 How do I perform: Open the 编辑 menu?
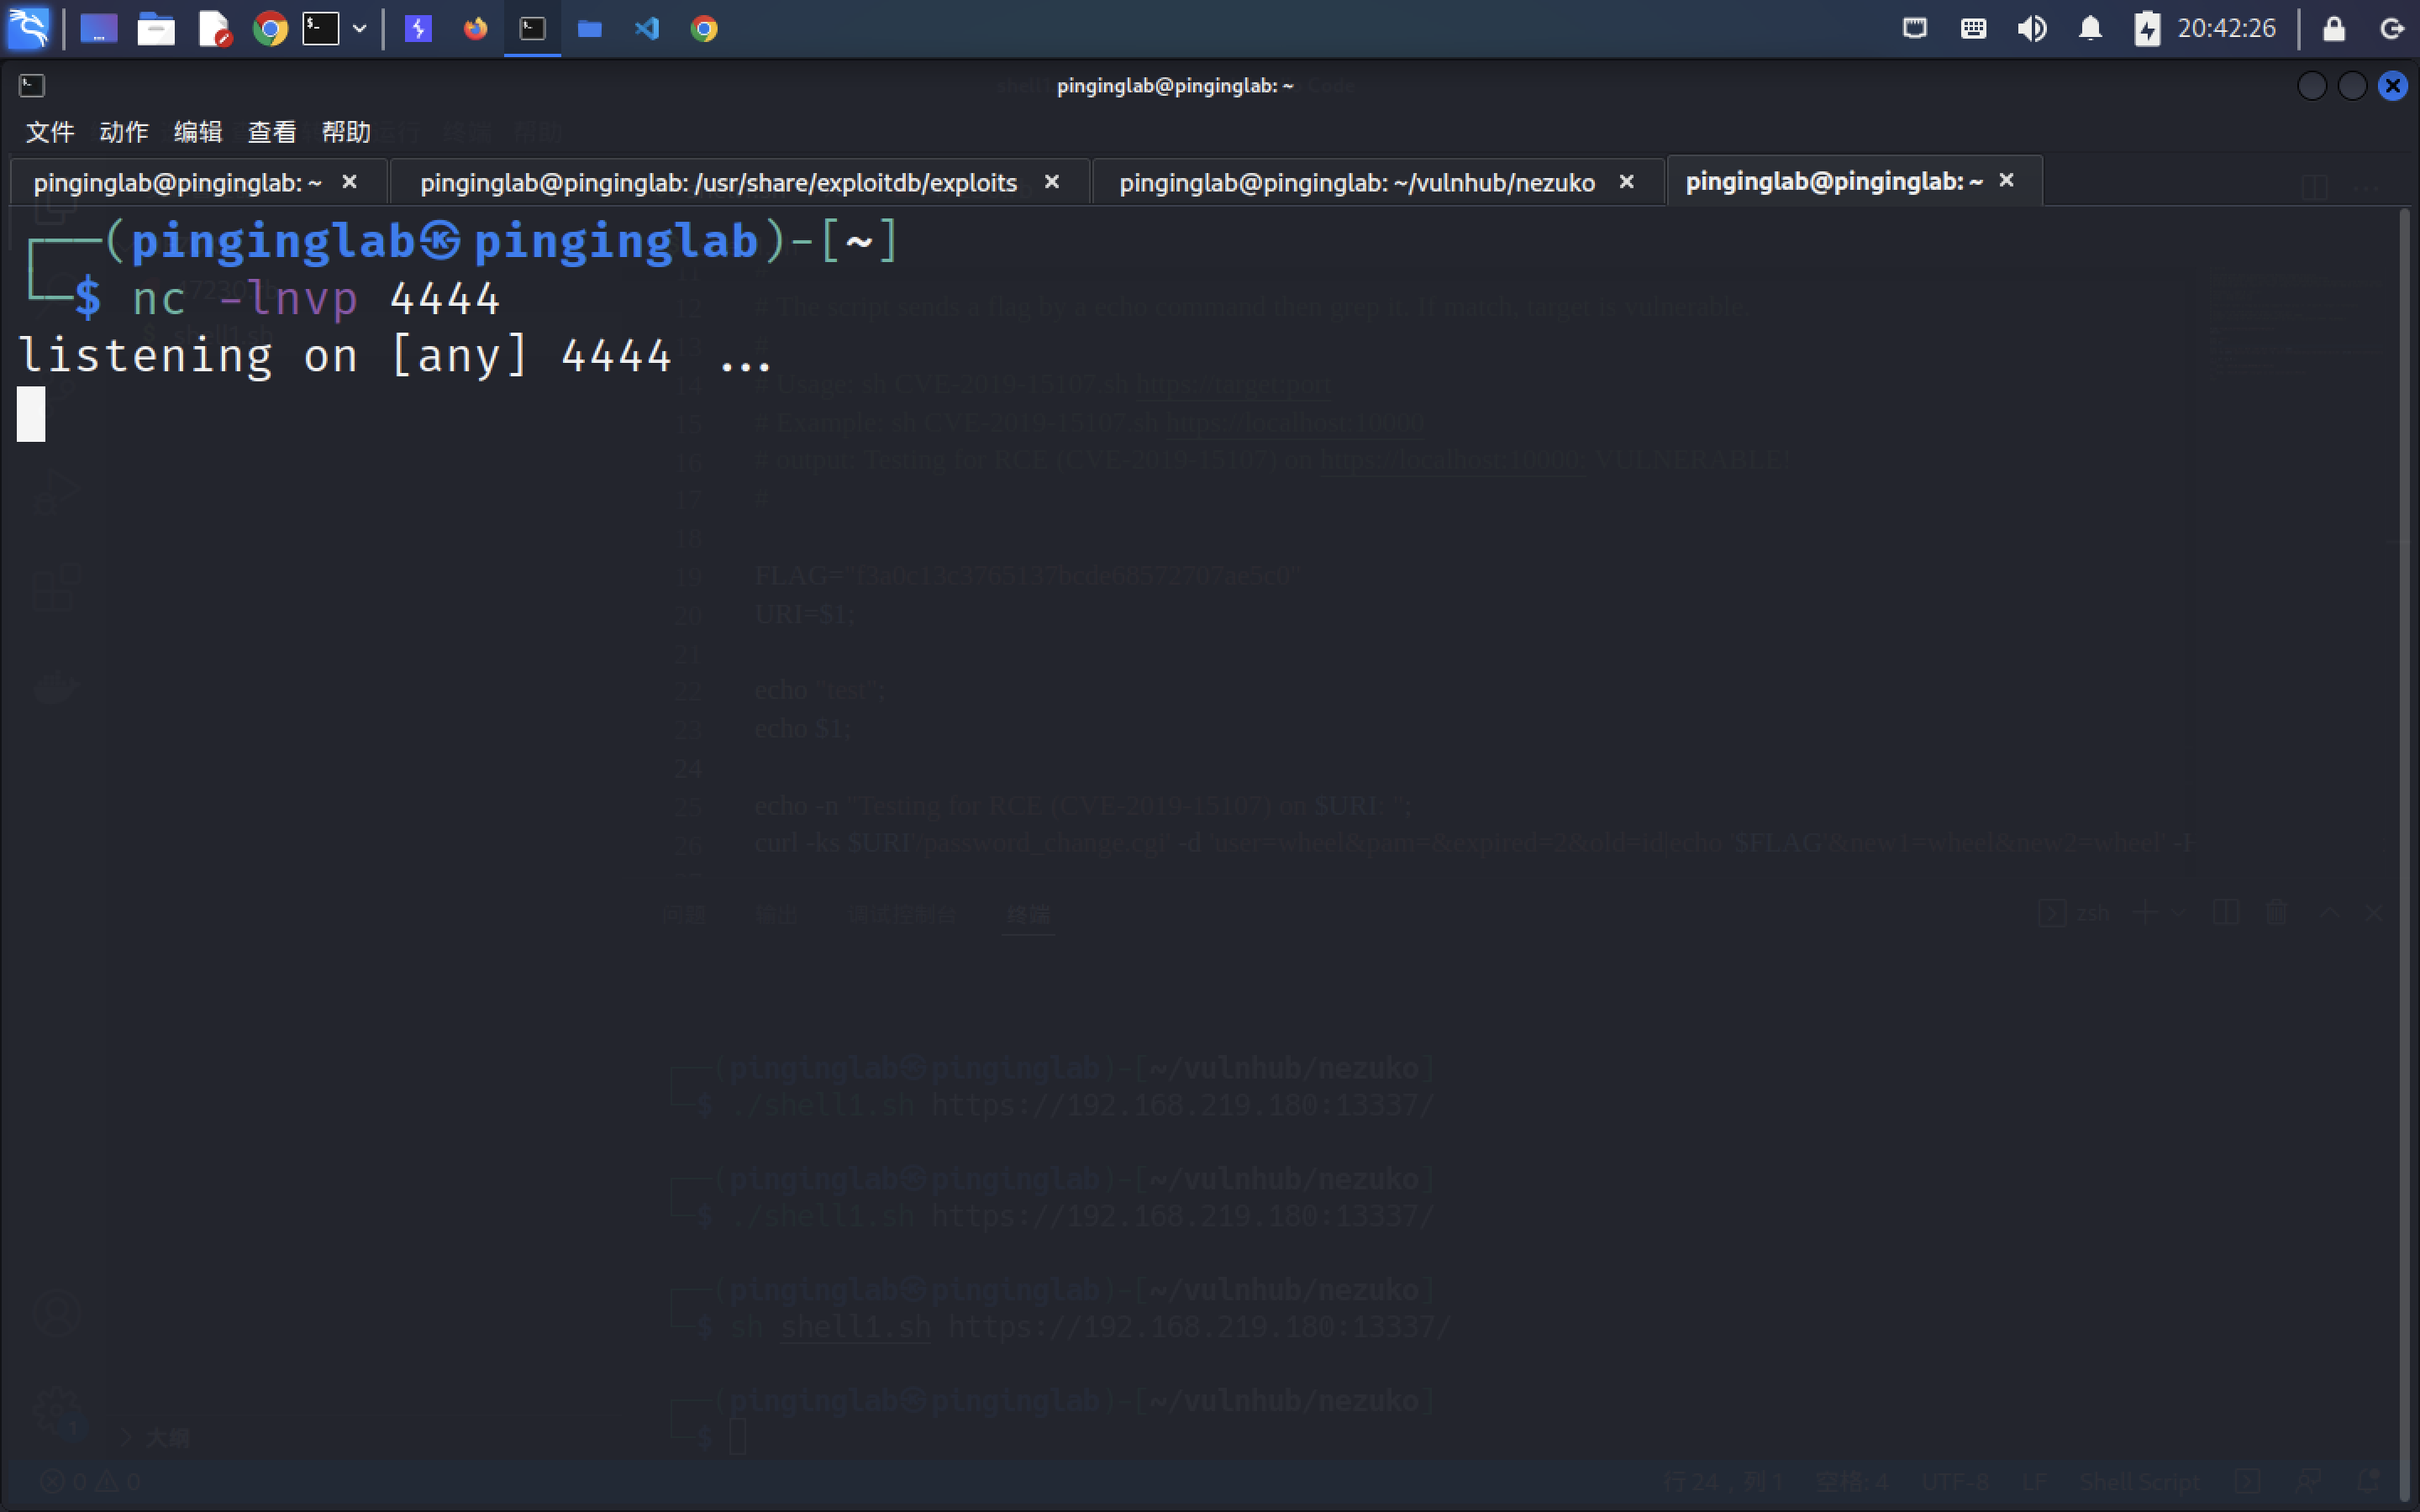[198, 131]
